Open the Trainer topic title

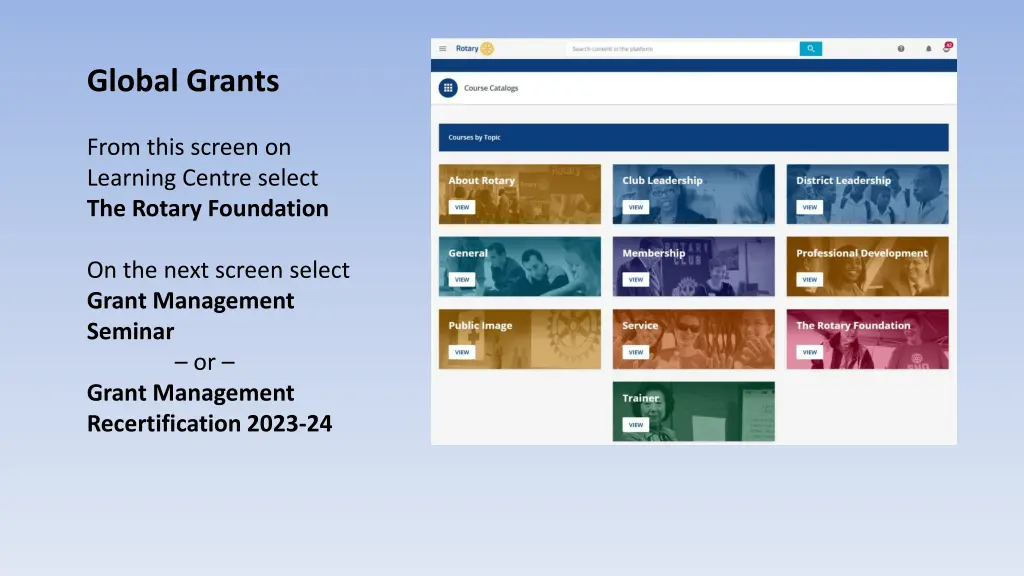pos(640,398)
